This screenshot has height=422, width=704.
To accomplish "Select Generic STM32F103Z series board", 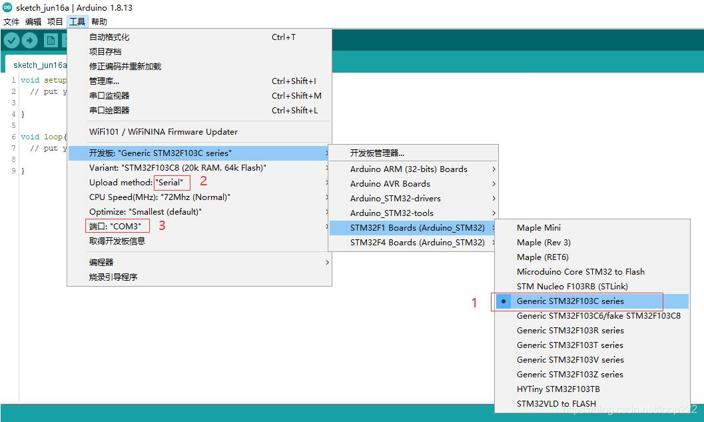I will point(592,374).
